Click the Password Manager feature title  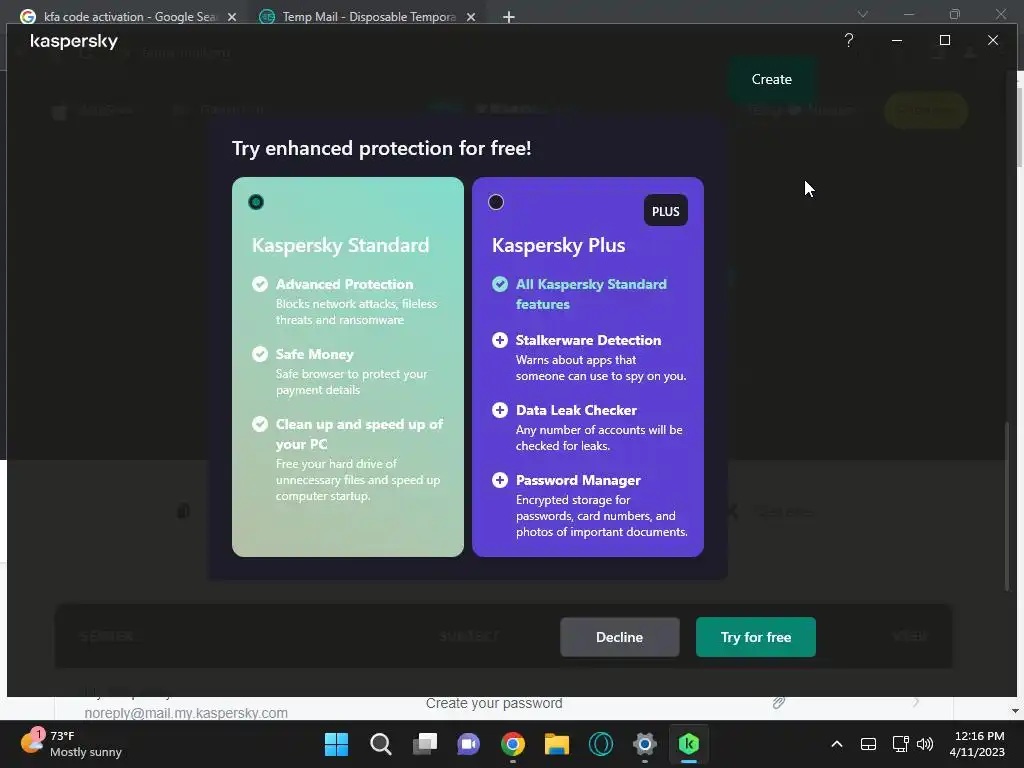click(x=578, y=480)
